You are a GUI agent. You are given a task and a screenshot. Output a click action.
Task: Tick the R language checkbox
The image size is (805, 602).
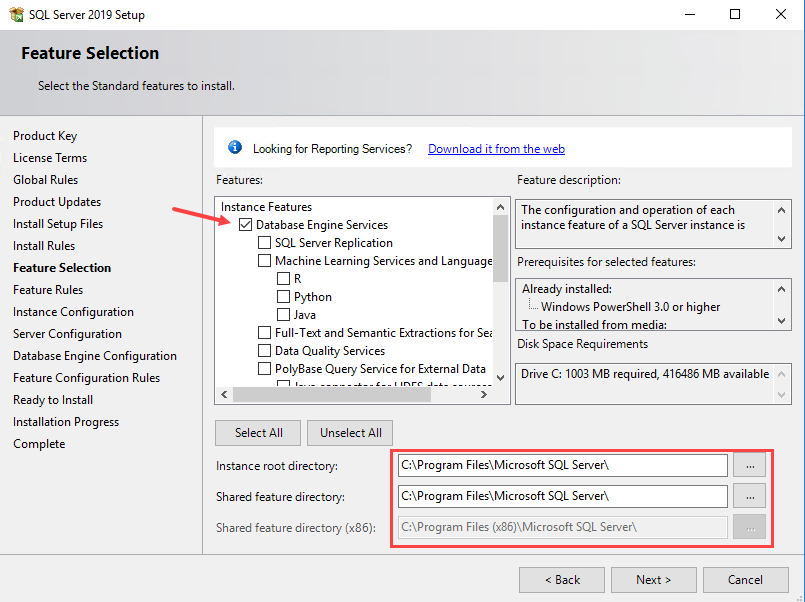pos(283,279)
